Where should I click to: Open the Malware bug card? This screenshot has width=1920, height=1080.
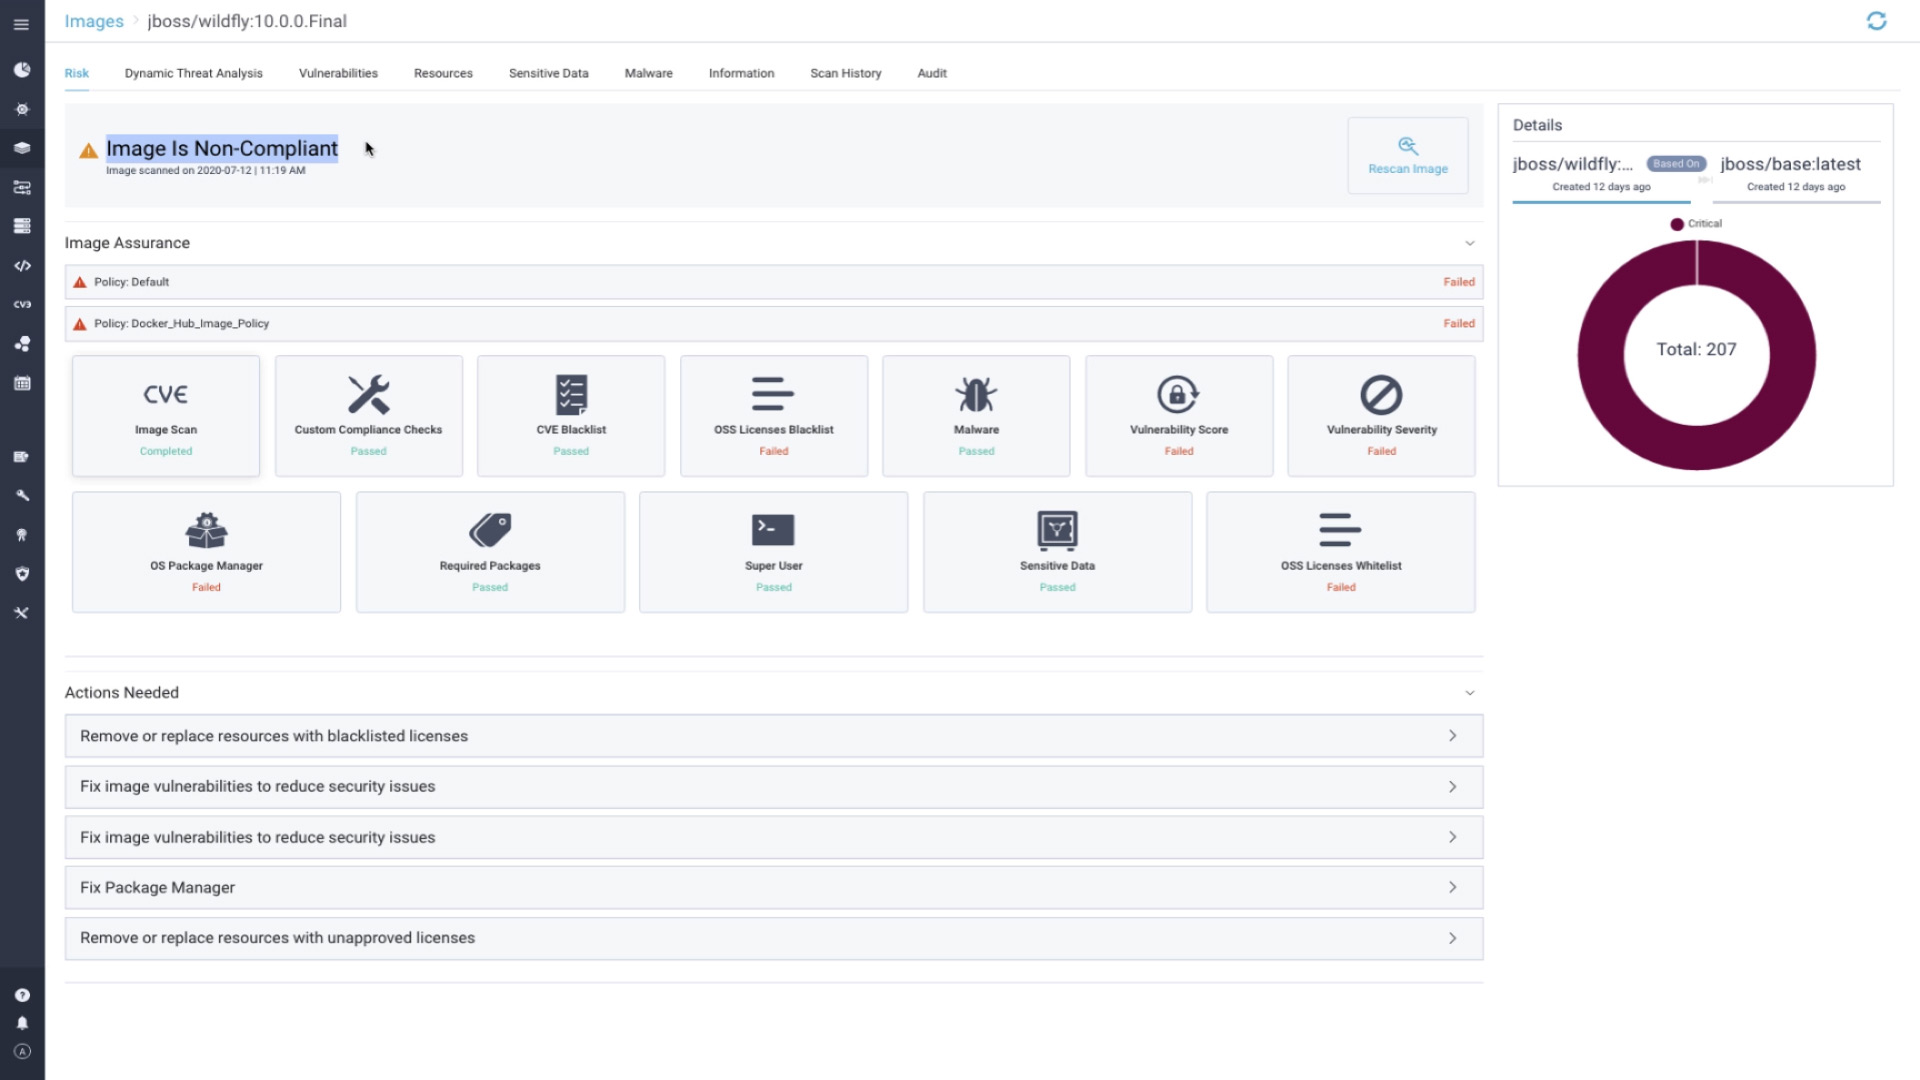coord(976,416)
